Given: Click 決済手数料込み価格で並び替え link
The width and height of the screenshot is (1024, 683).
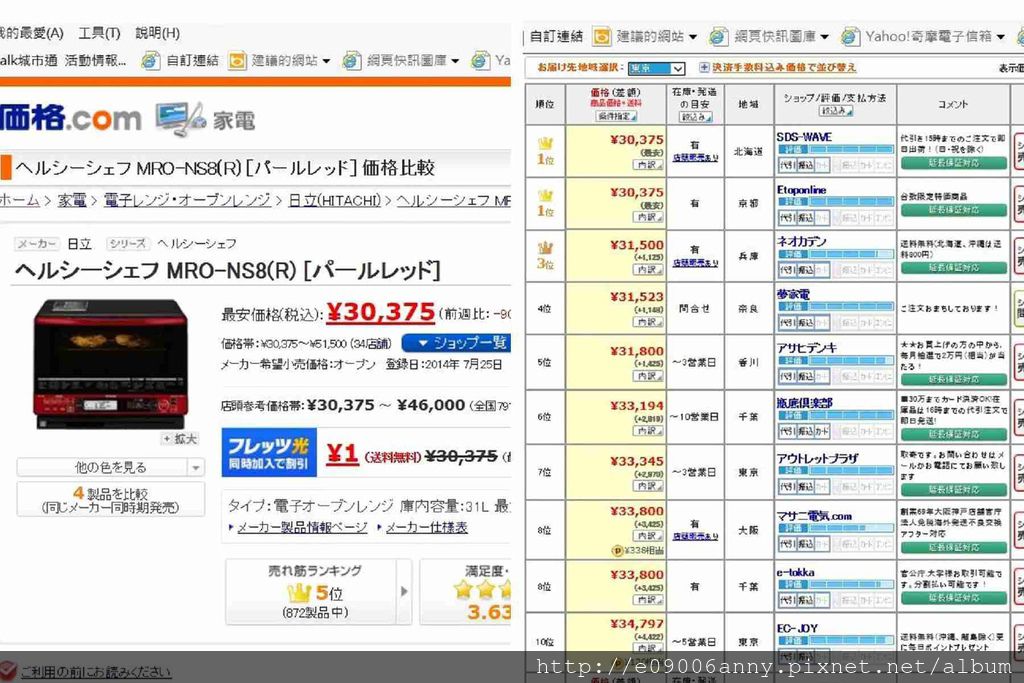Looking at the screenshot, I should pyautogui.click(x=784, y=67).
